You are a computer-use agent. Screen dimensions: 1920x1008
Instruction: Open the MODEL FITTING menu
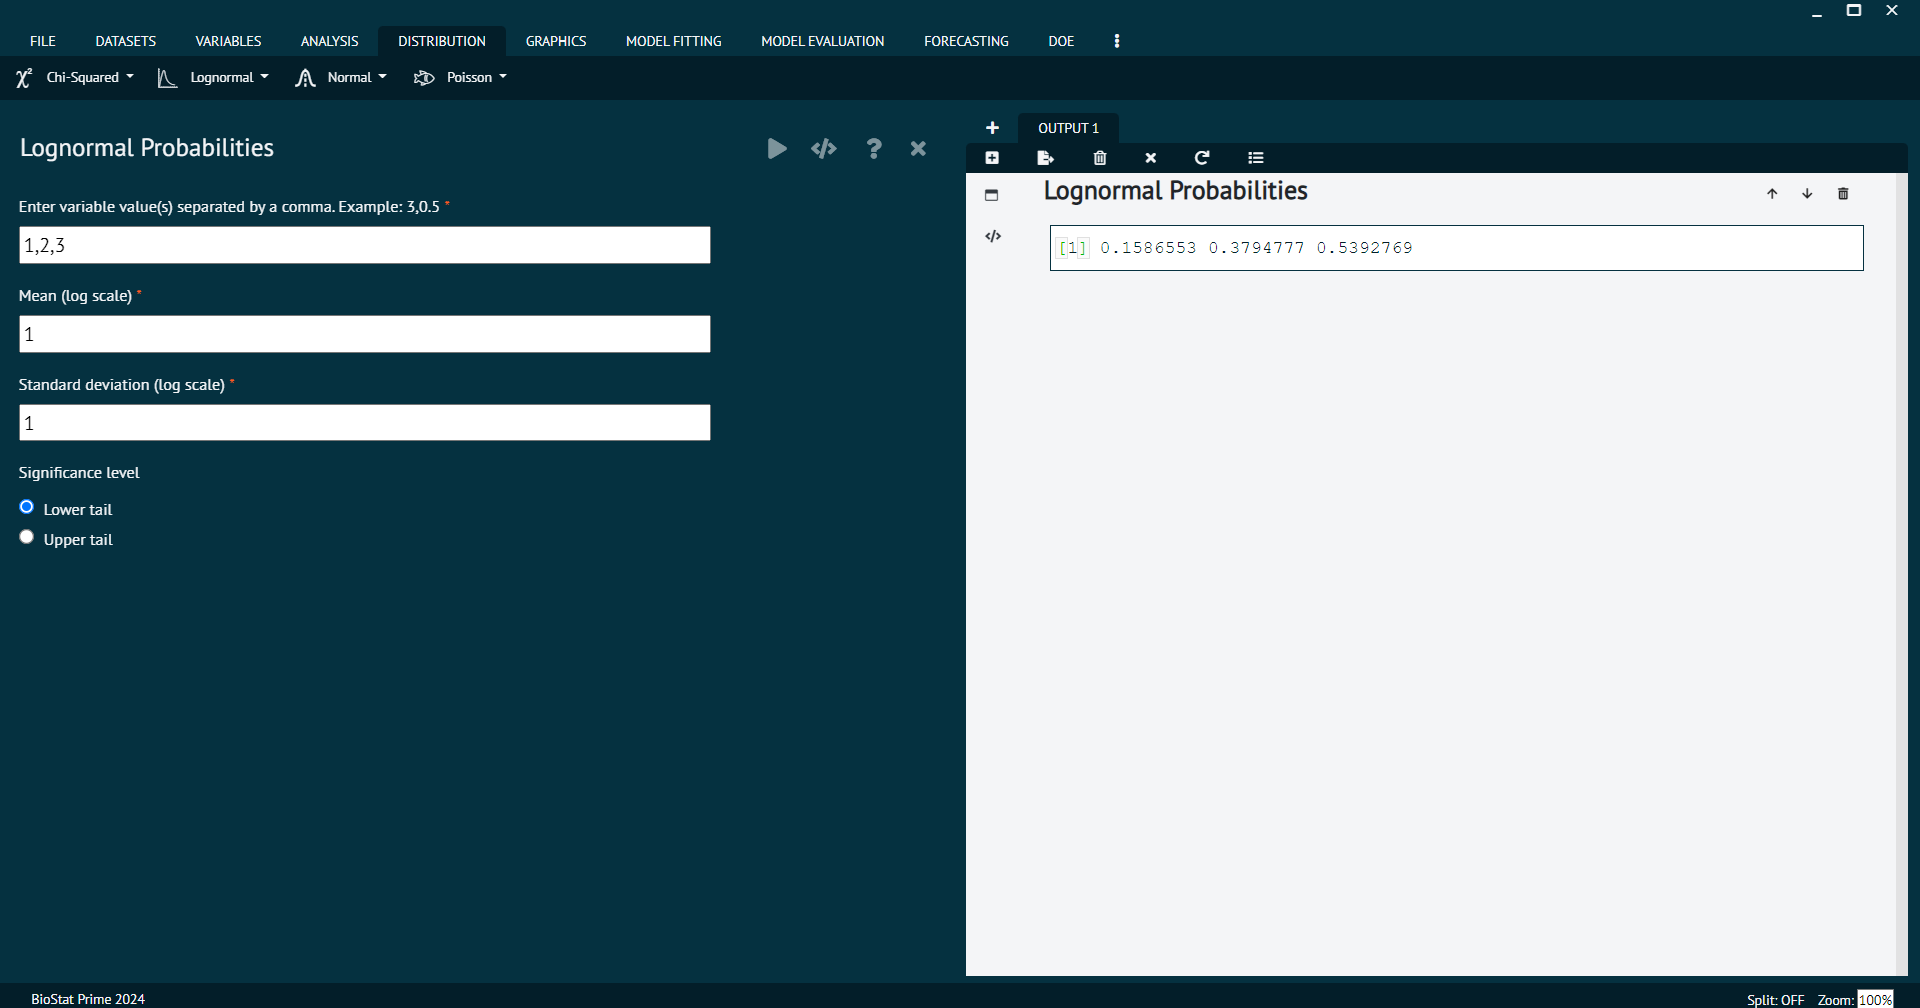(x=674, y=41)
